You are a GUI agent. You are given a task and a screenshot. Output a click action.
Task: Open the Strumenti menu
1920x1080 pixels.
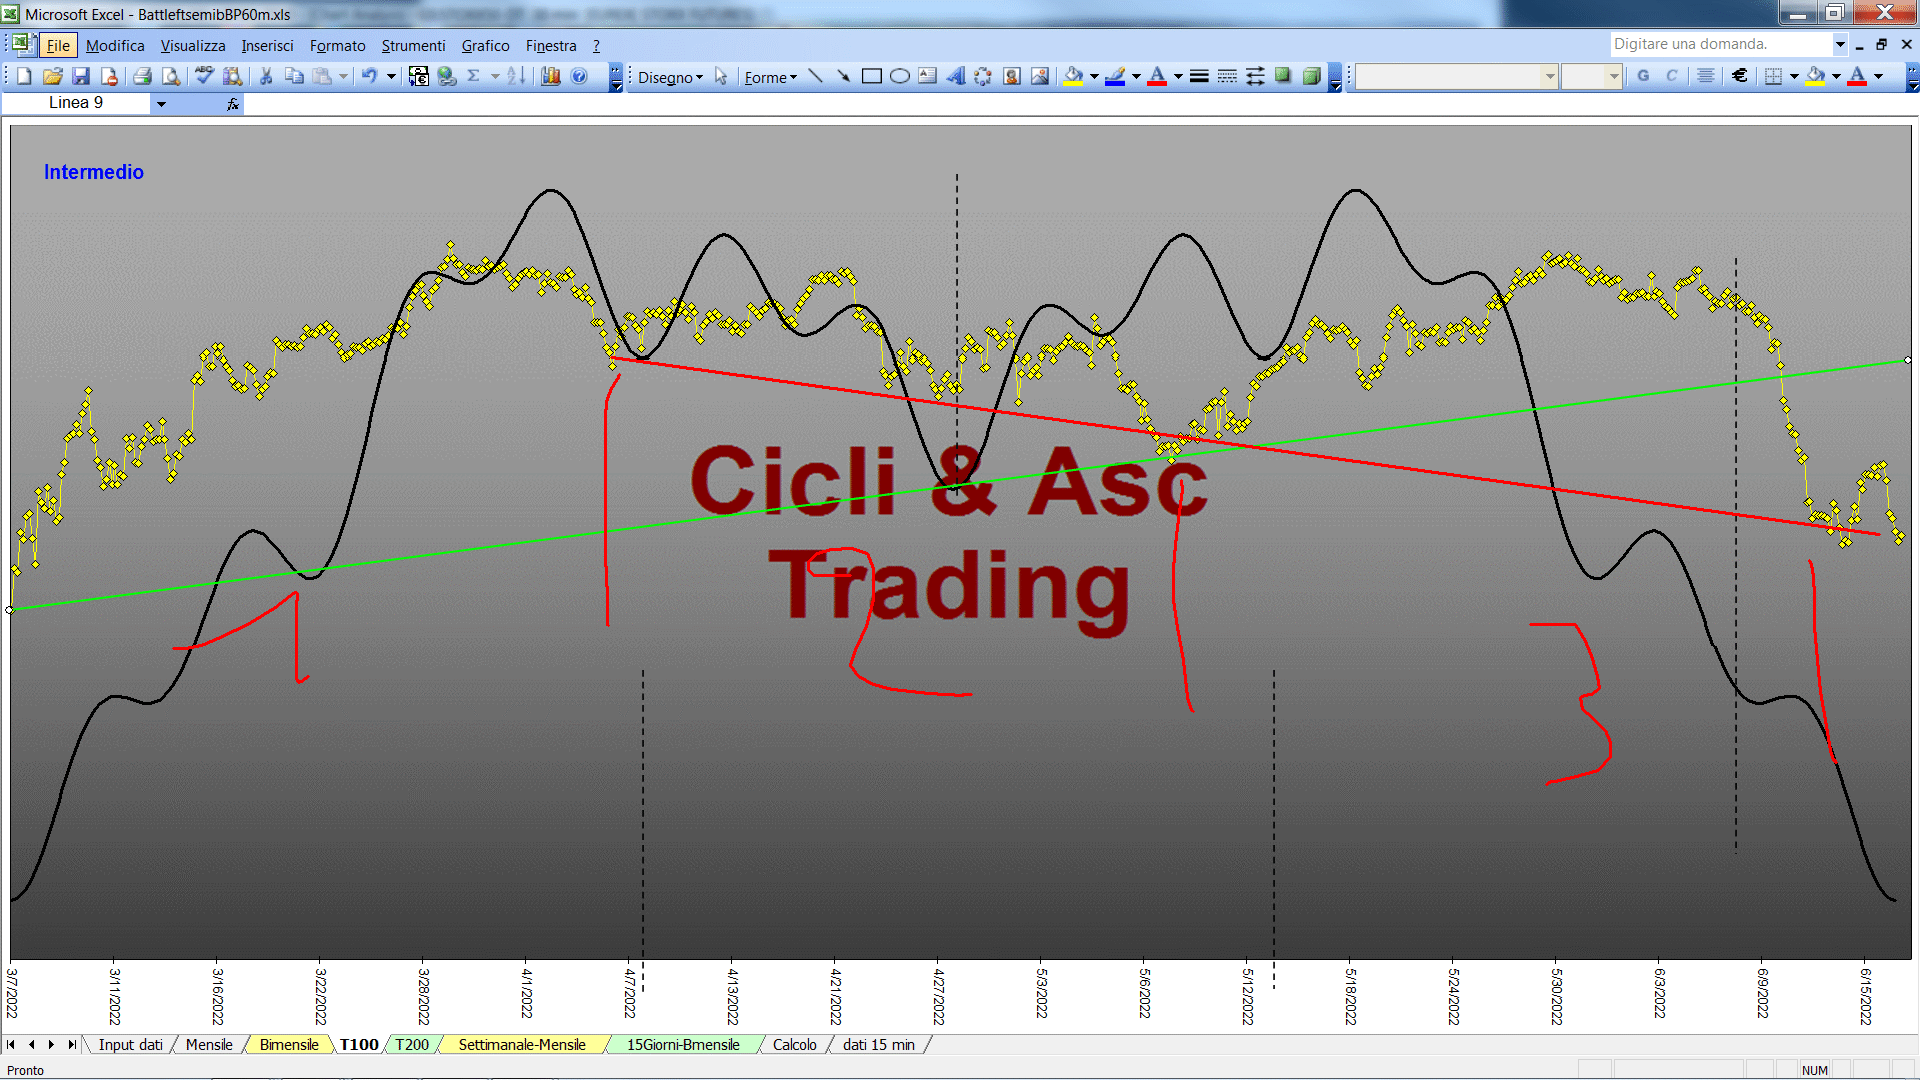413,46
